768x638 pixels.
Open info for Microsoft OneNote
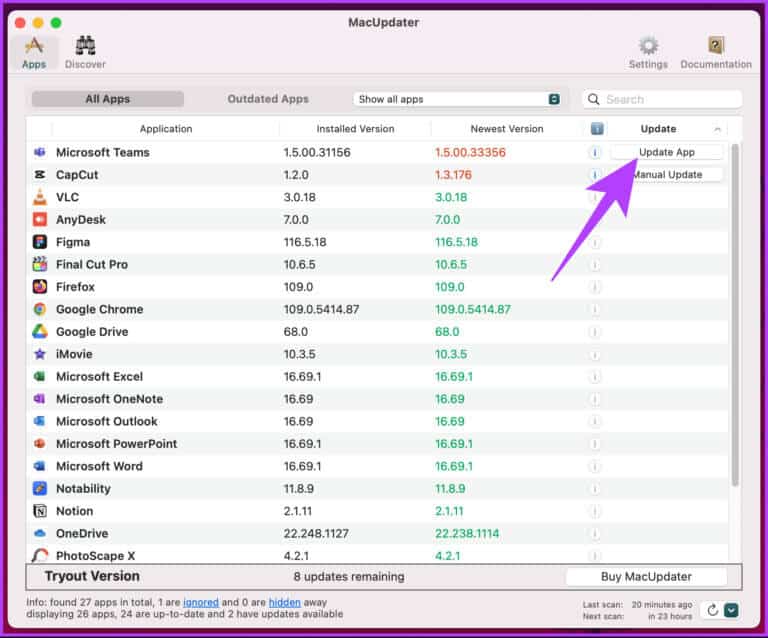pos(595,399)
